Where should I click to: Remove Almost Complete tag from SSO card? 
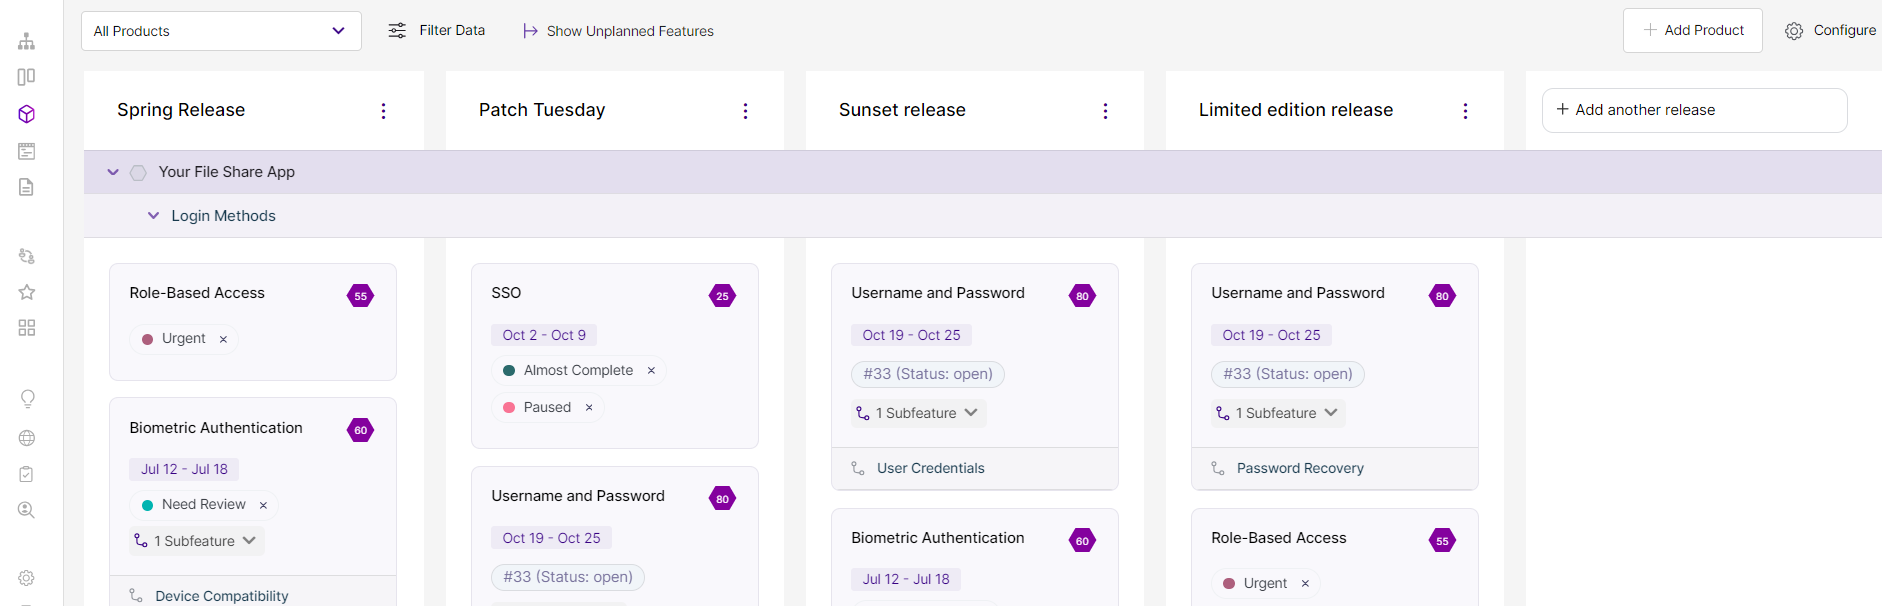pyautogui.click(x=651, y=371)
